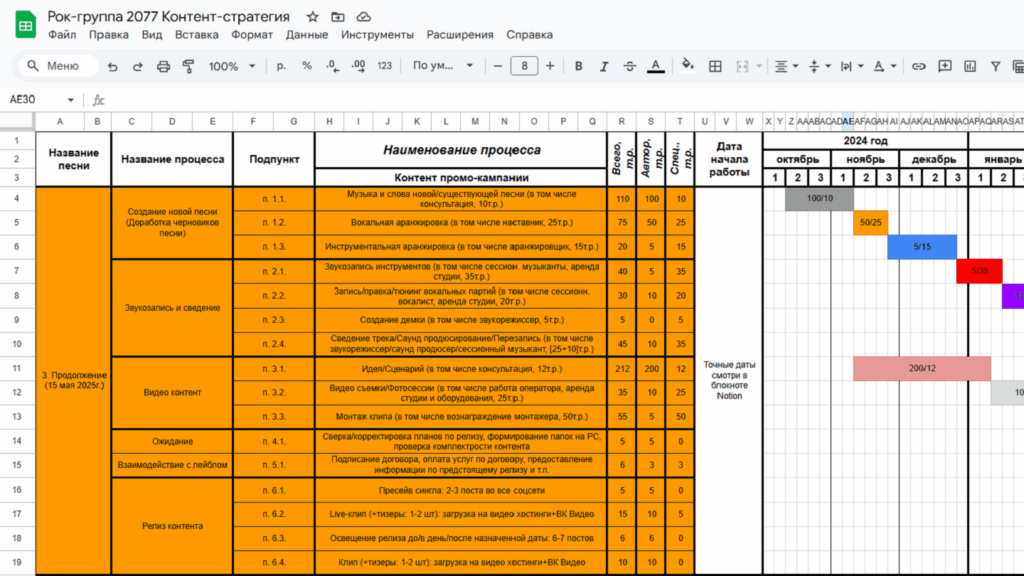Open the font family dropdown

point(443,66)
